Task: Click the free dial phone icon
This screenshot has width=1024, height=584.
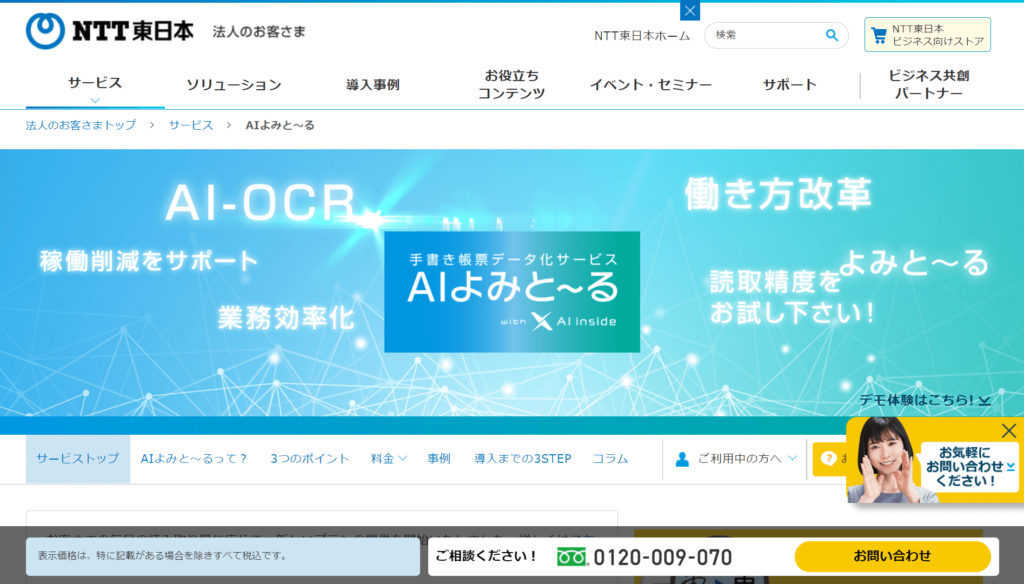Action: tap(572, 557)
